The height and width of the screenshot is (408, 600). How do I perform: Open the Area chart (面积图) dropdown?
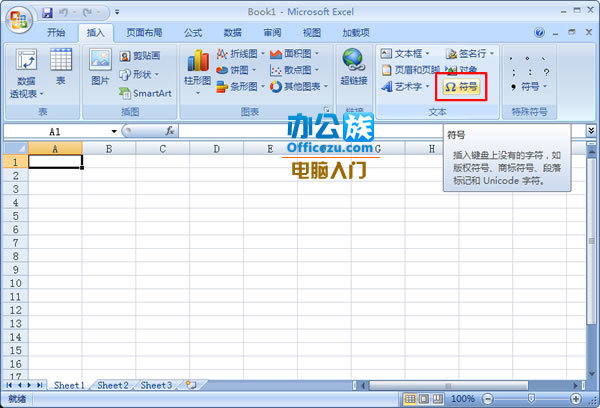tap(295, 54)
